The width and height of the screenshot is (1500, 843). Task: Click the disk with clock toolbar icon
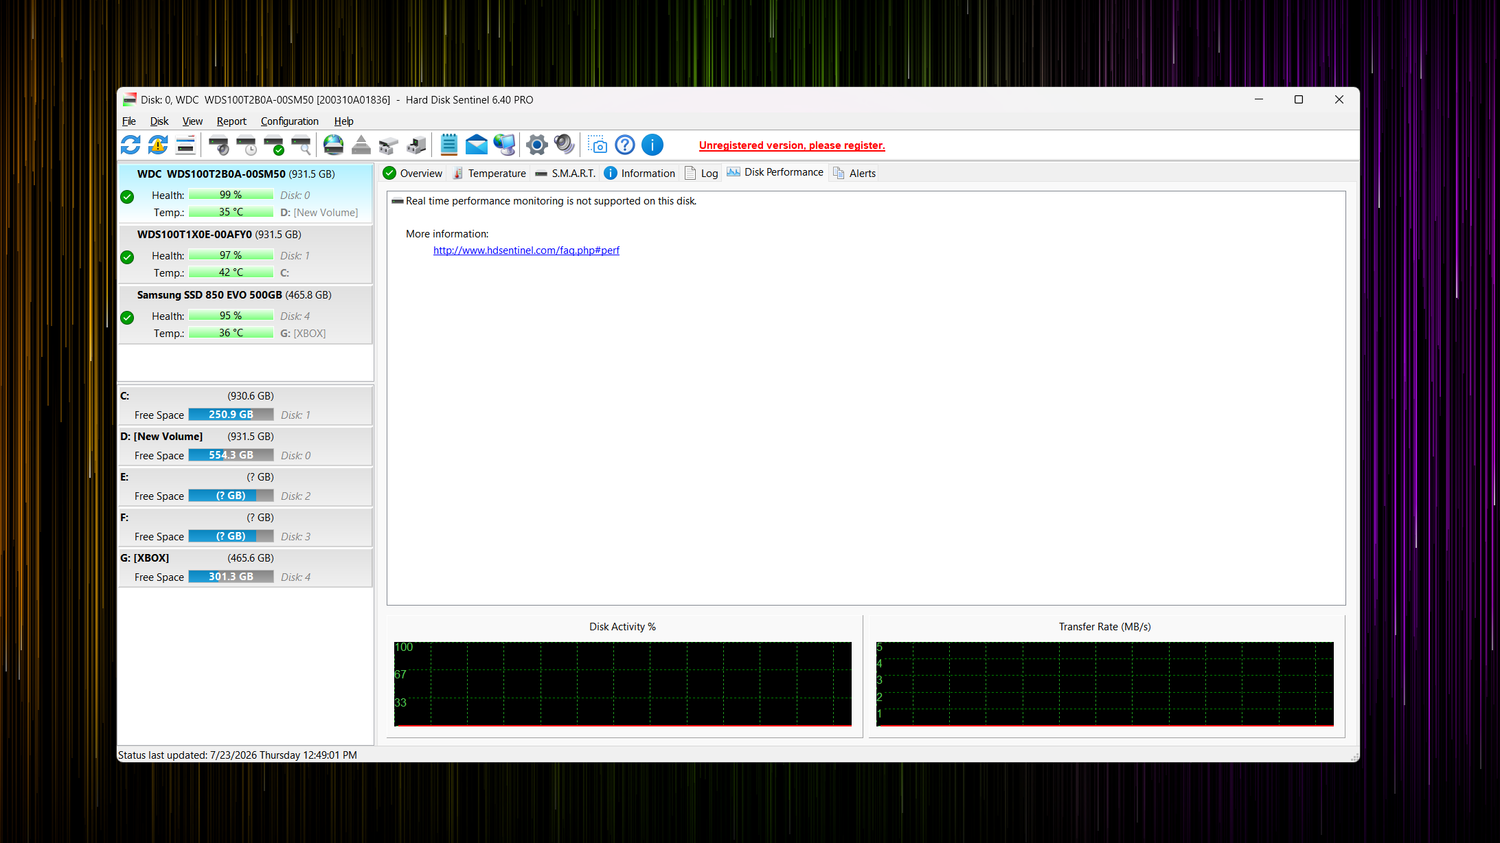pyautogui.click(x=246, y=145)
